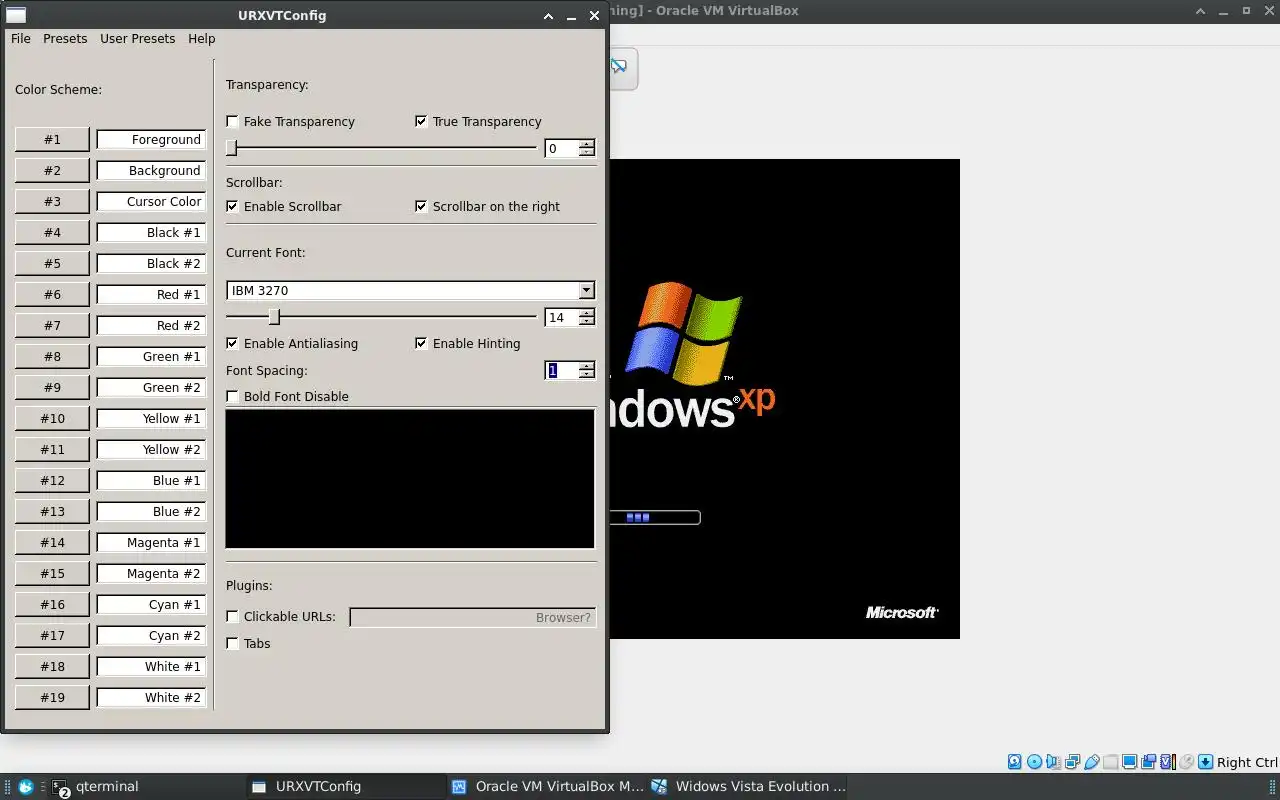
Task: Click VirtualBox audio speaker status icon
Action: (x=1053, y=762)
